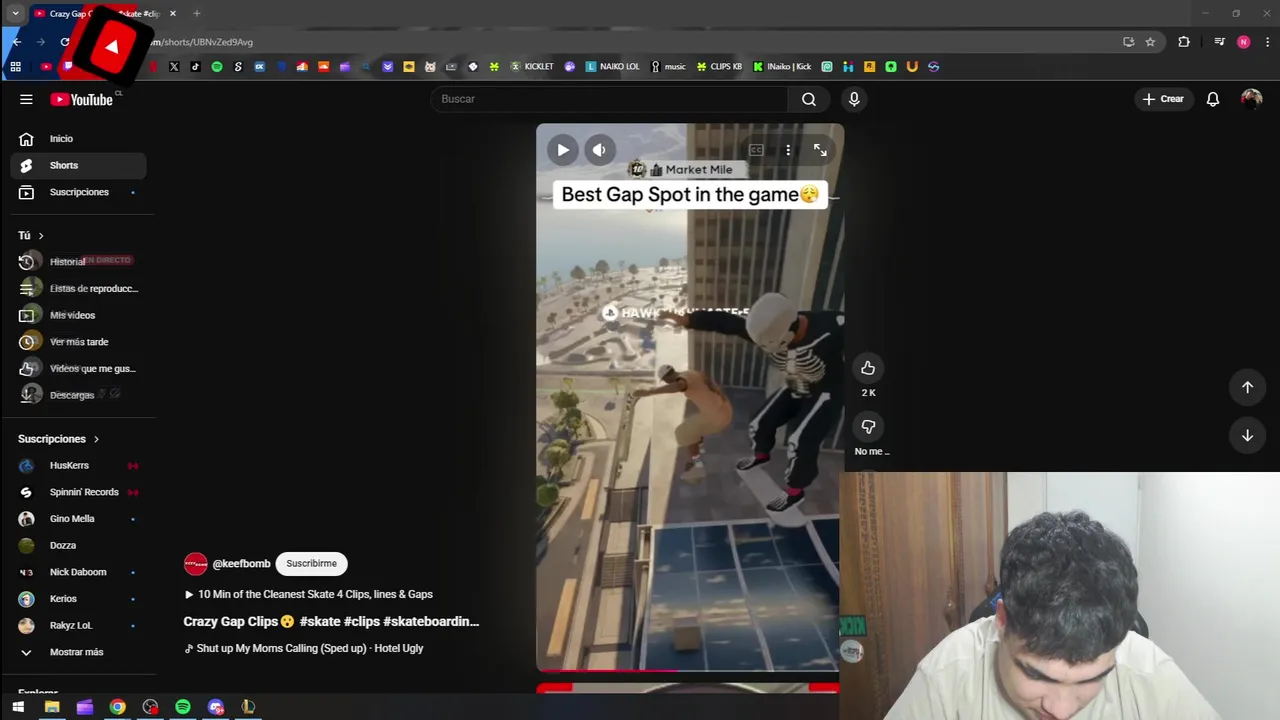Expand Mostrar más subscriptions
This screenshot has width=1280, height=720.
point(78,652)
